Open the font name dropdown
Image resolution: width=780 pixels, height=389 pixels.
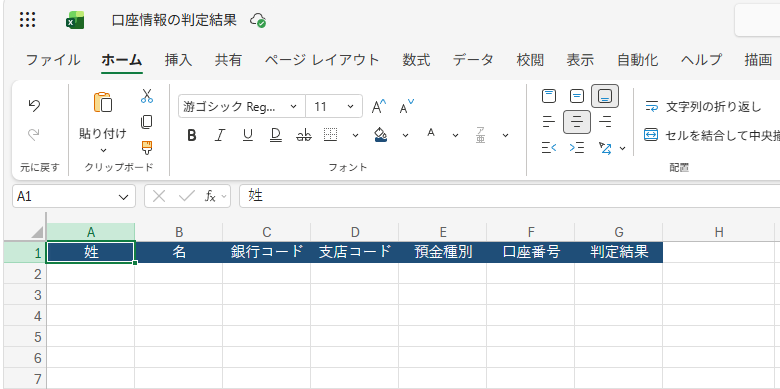coord(293,106)
